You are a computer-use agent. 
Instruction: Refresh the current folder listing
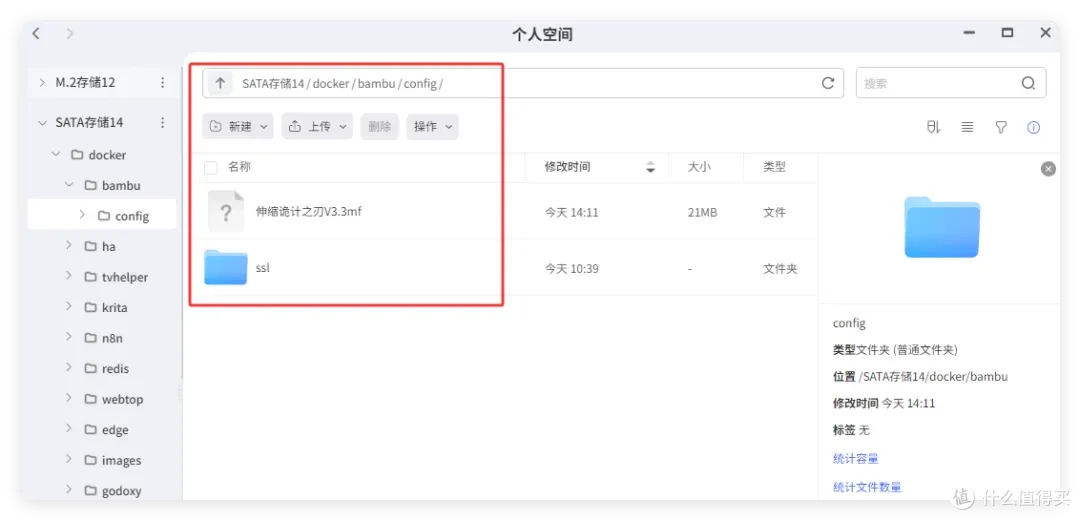coord(828,83)
